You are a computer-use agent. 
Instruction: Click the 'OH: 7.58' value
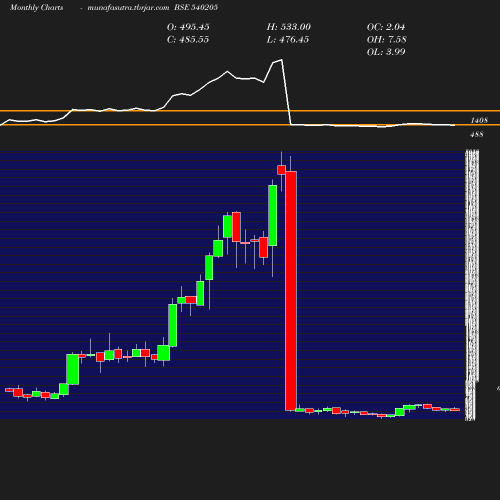387,39
